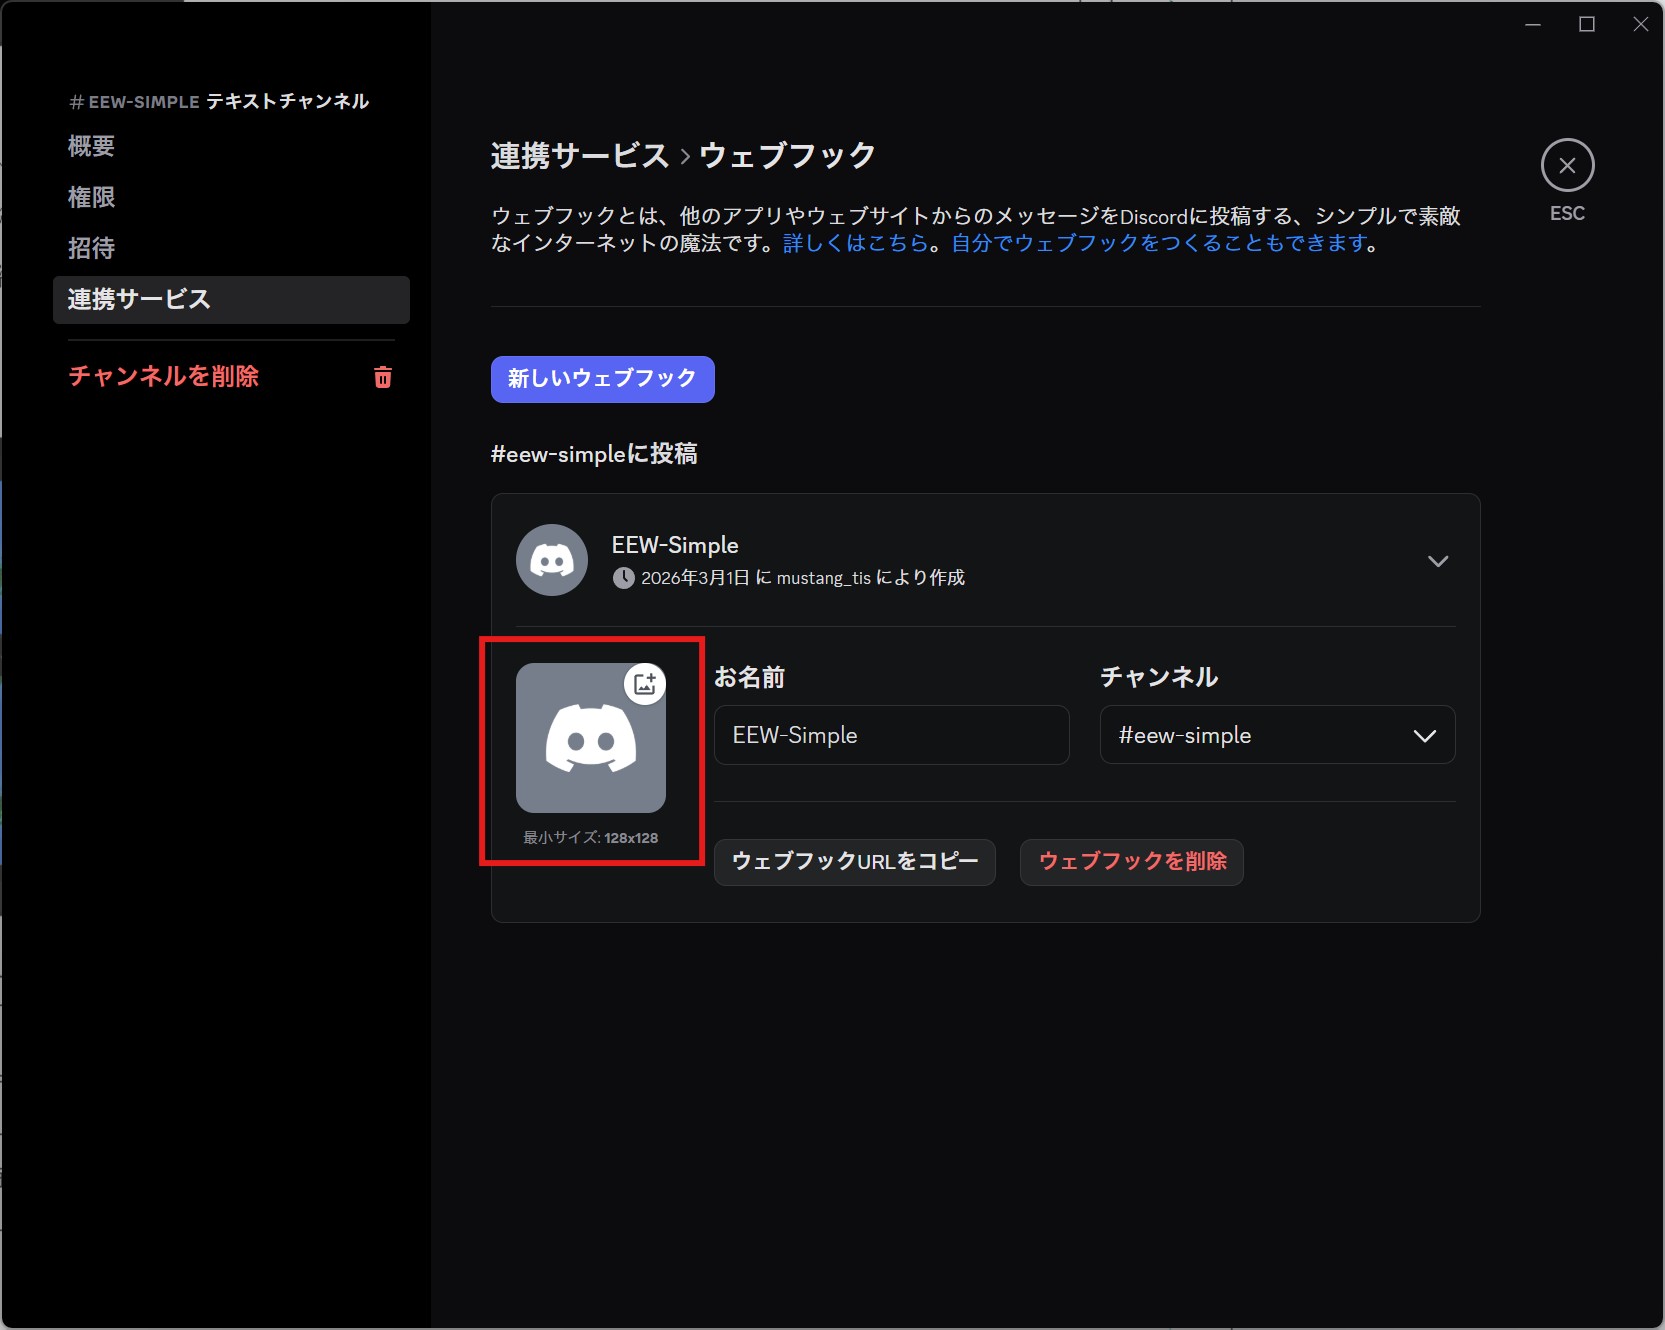Select 概要 in the sidebar
Image resolution: width=1665 pixels, height=1330 pixels.
91,146
